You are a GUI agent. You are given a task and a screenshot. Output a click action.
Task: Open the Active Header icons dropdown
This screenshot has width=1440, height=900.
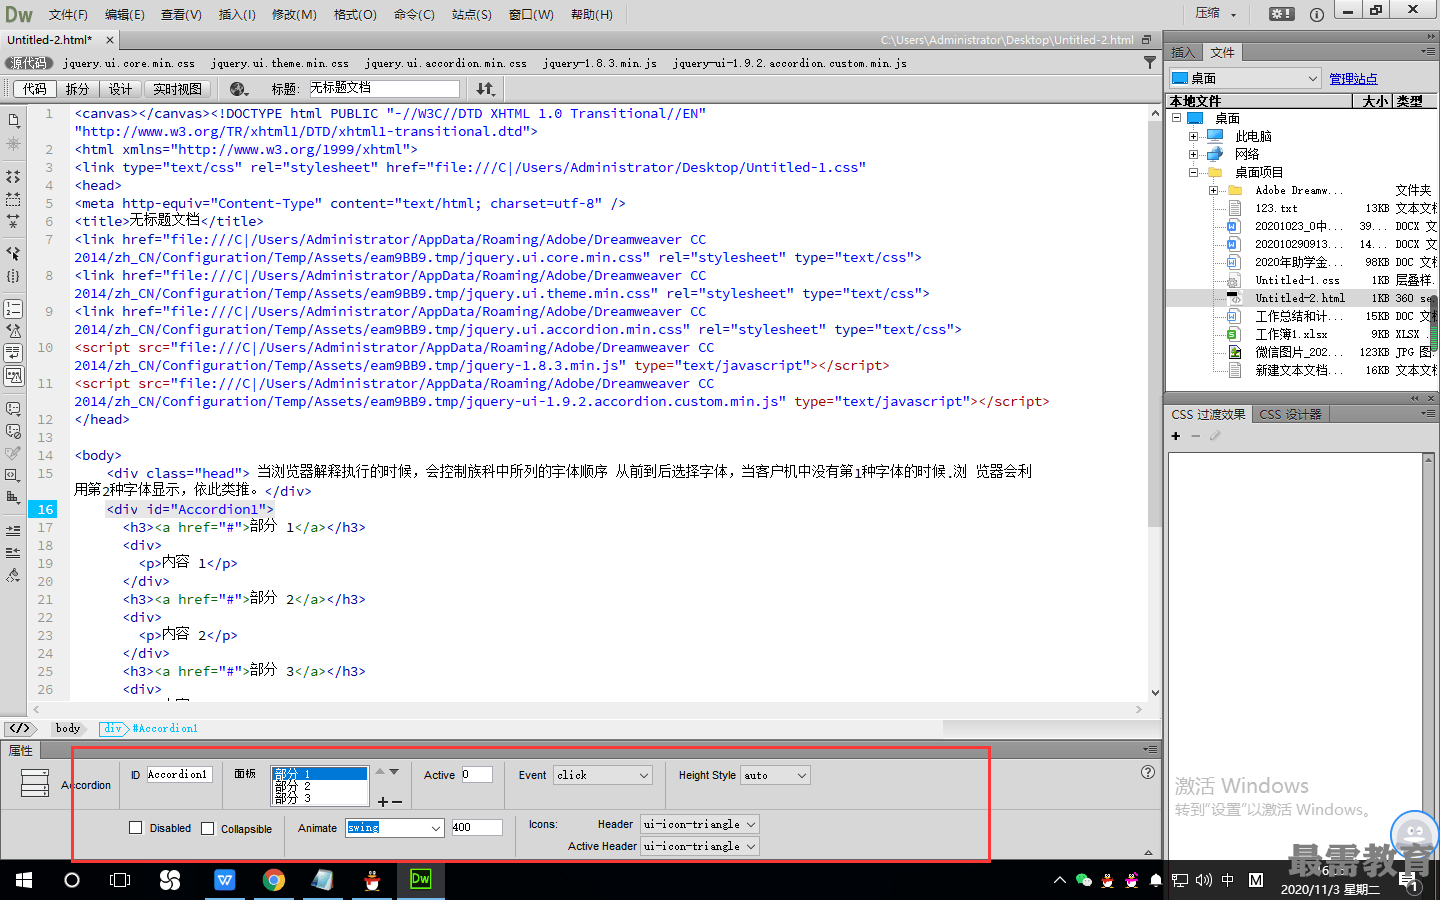pos(700,846)
